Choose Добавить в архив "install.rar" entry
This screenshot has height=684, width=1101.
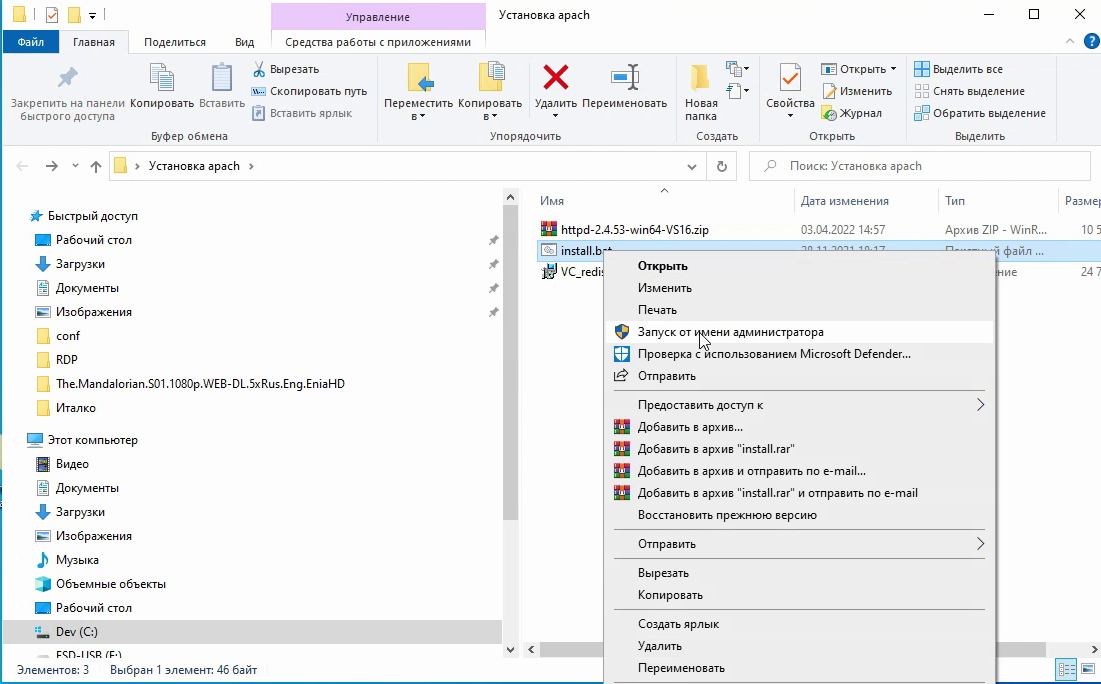coord(799,449)
